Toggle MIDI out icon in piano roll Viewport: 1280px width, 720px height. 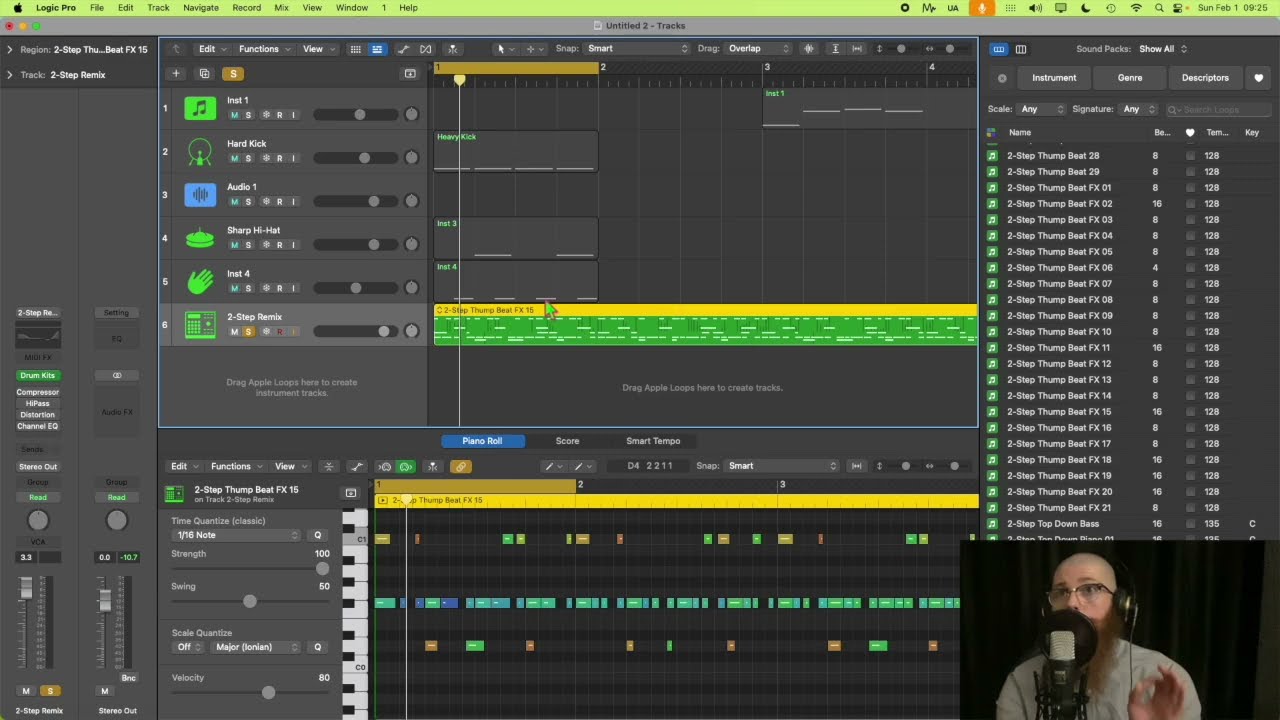pyautogui.click(x=406, y=466)
